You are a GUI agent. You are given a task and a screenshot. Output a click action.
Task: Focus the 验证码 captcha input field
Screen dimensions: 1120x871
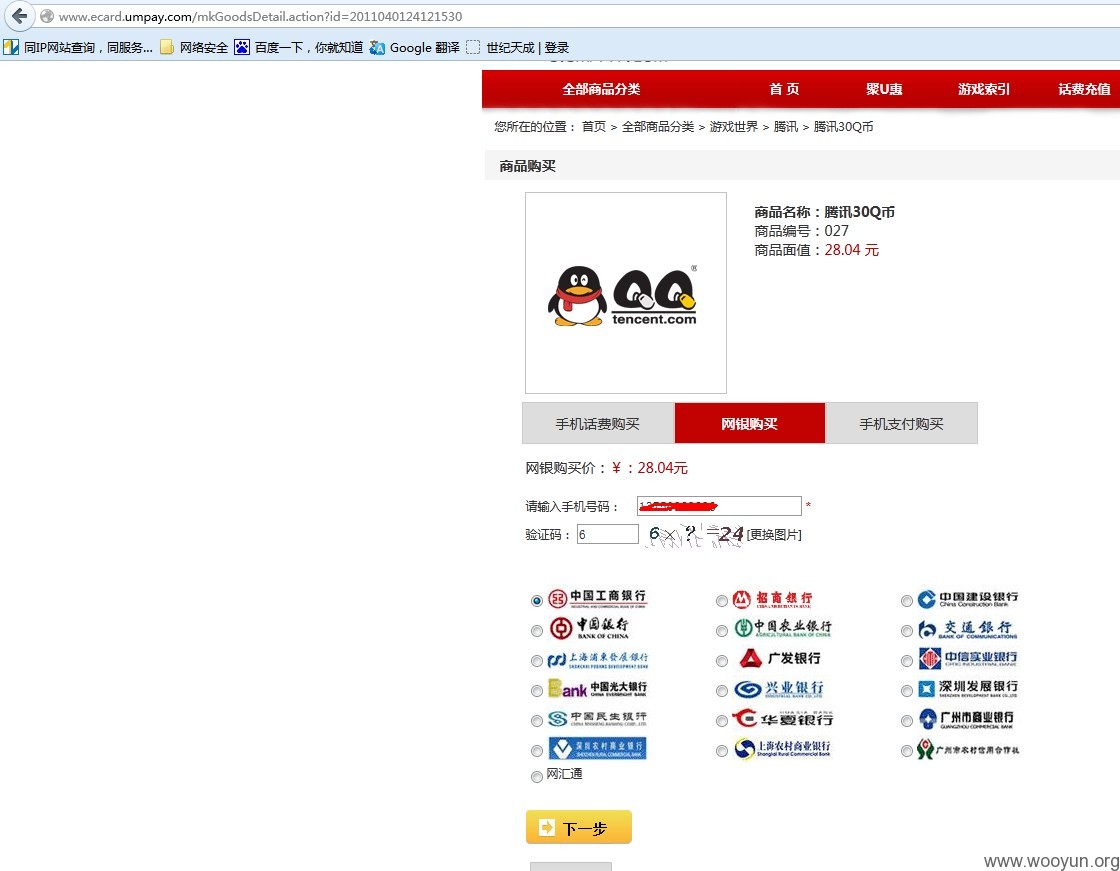click(x=608, y=534)
